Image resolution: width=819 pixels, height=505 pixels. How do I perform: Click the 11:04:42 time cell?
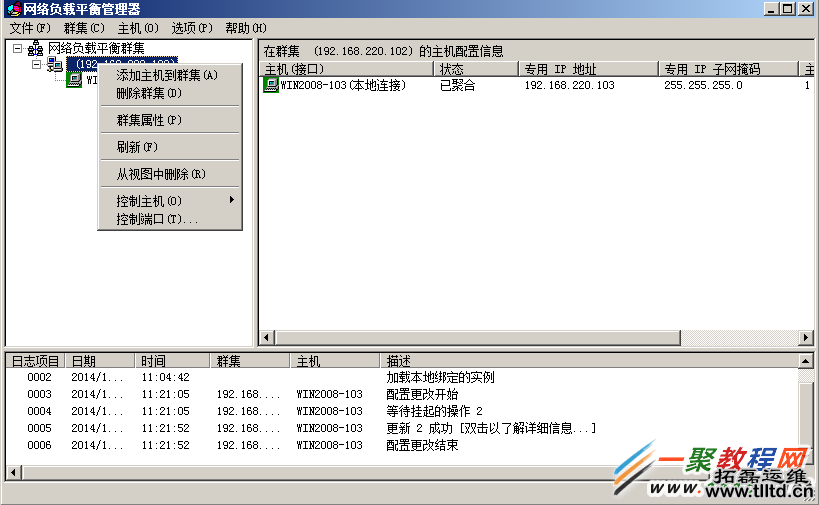[166, 377]
